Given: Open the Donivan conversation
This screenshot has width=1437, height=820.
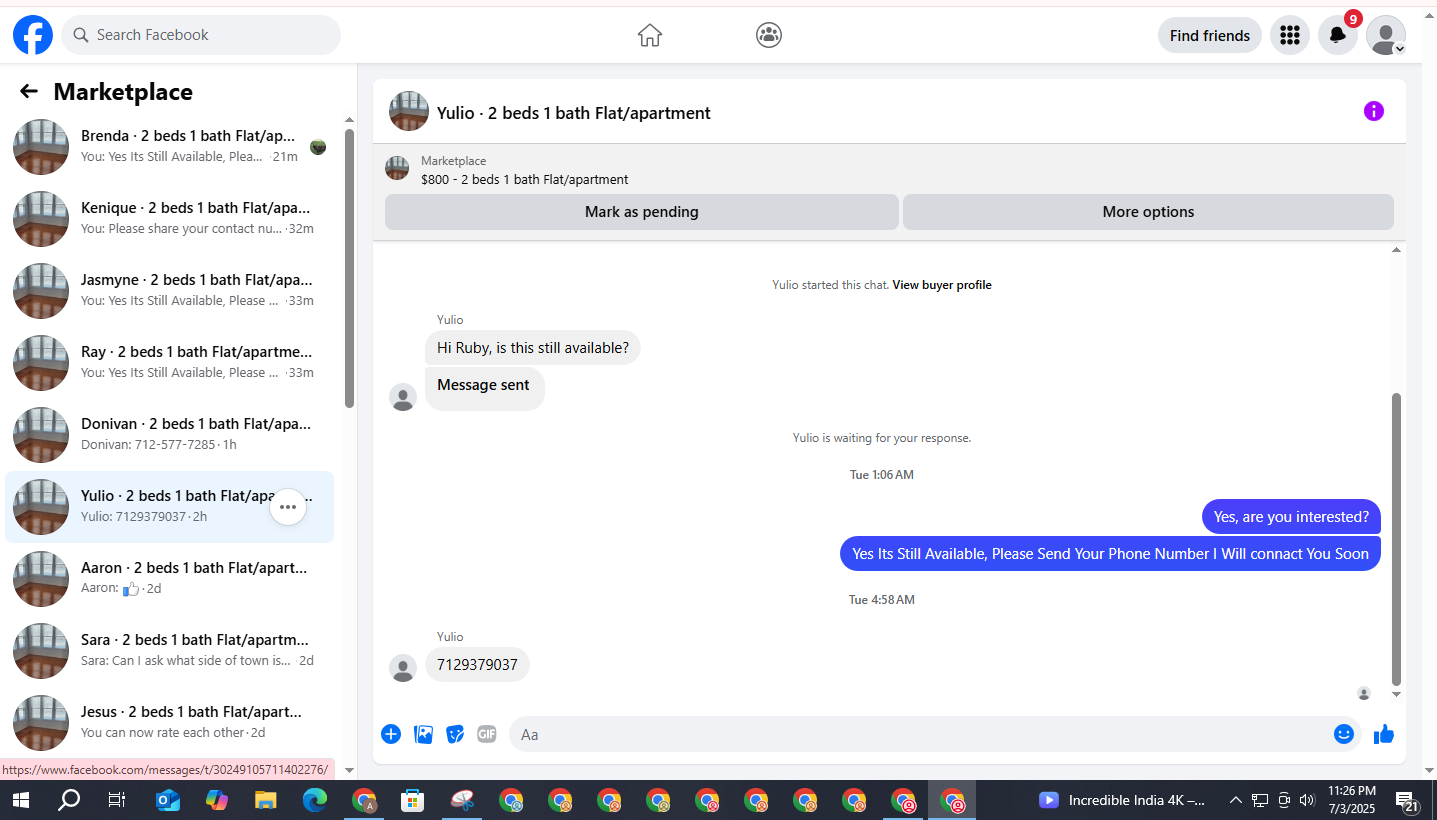Looking at the screenshot, I should (x=170, y=435).
